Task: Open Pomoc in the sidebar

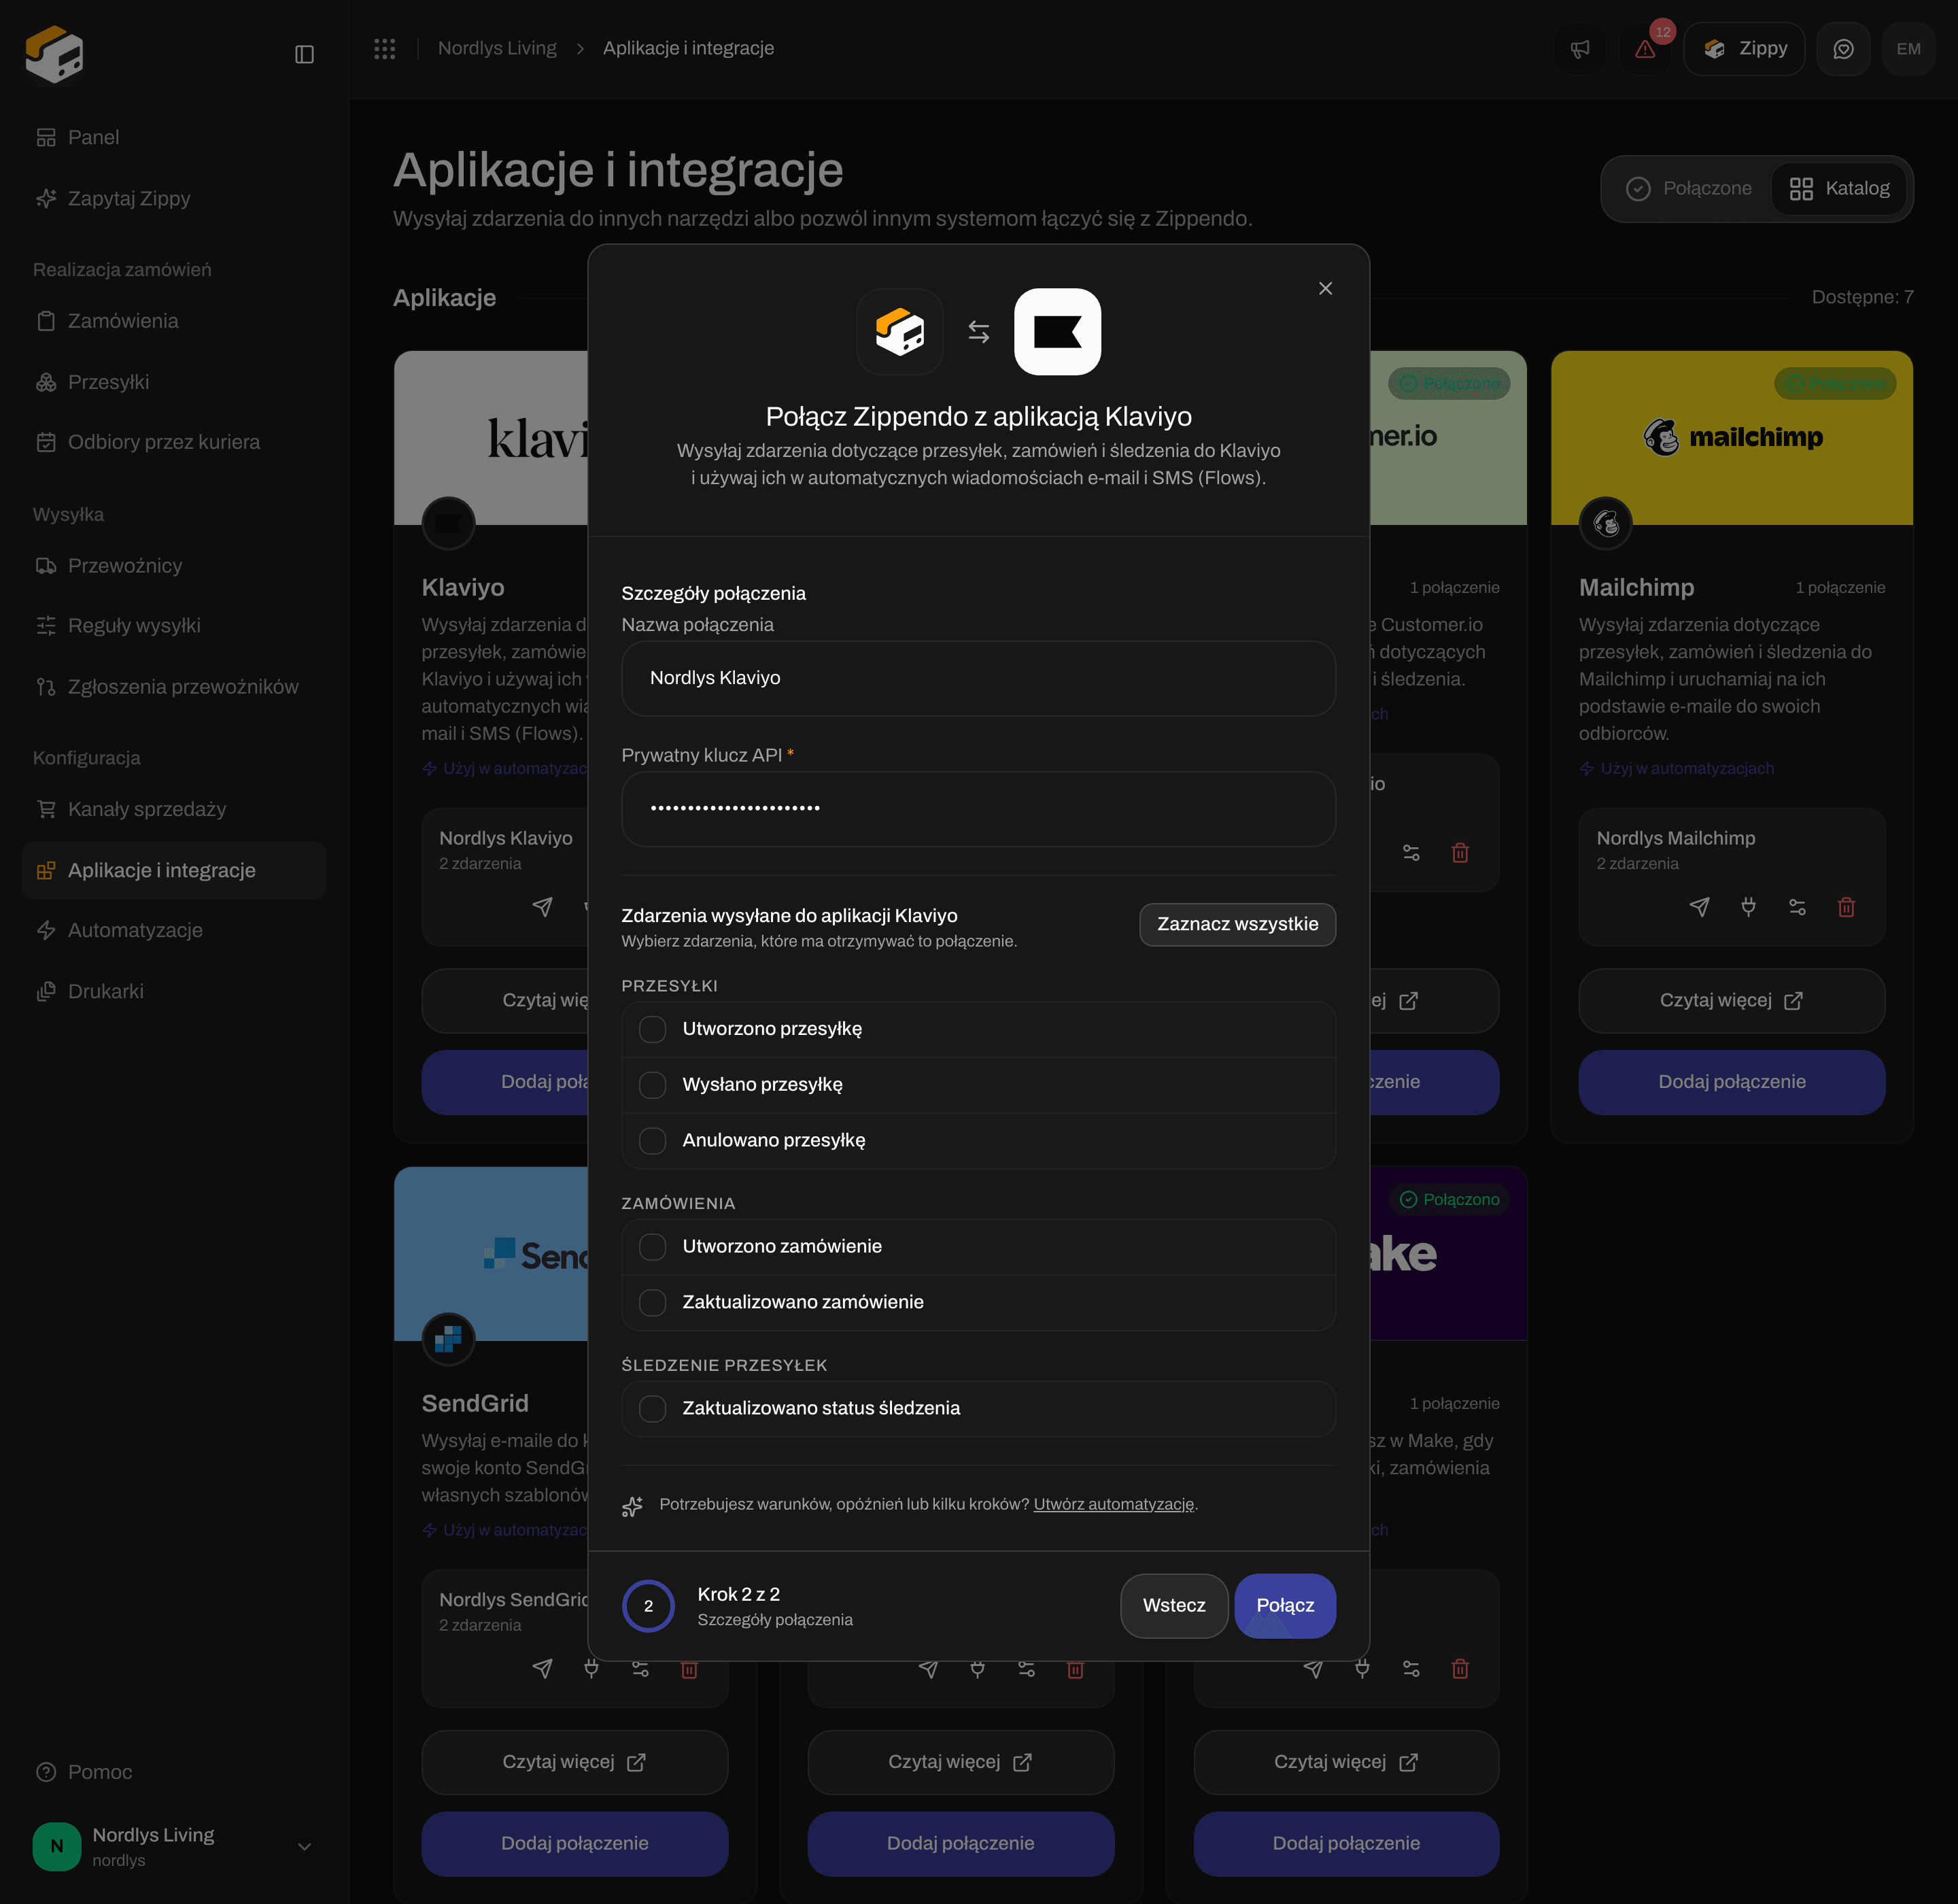Action: point(174,1772)
